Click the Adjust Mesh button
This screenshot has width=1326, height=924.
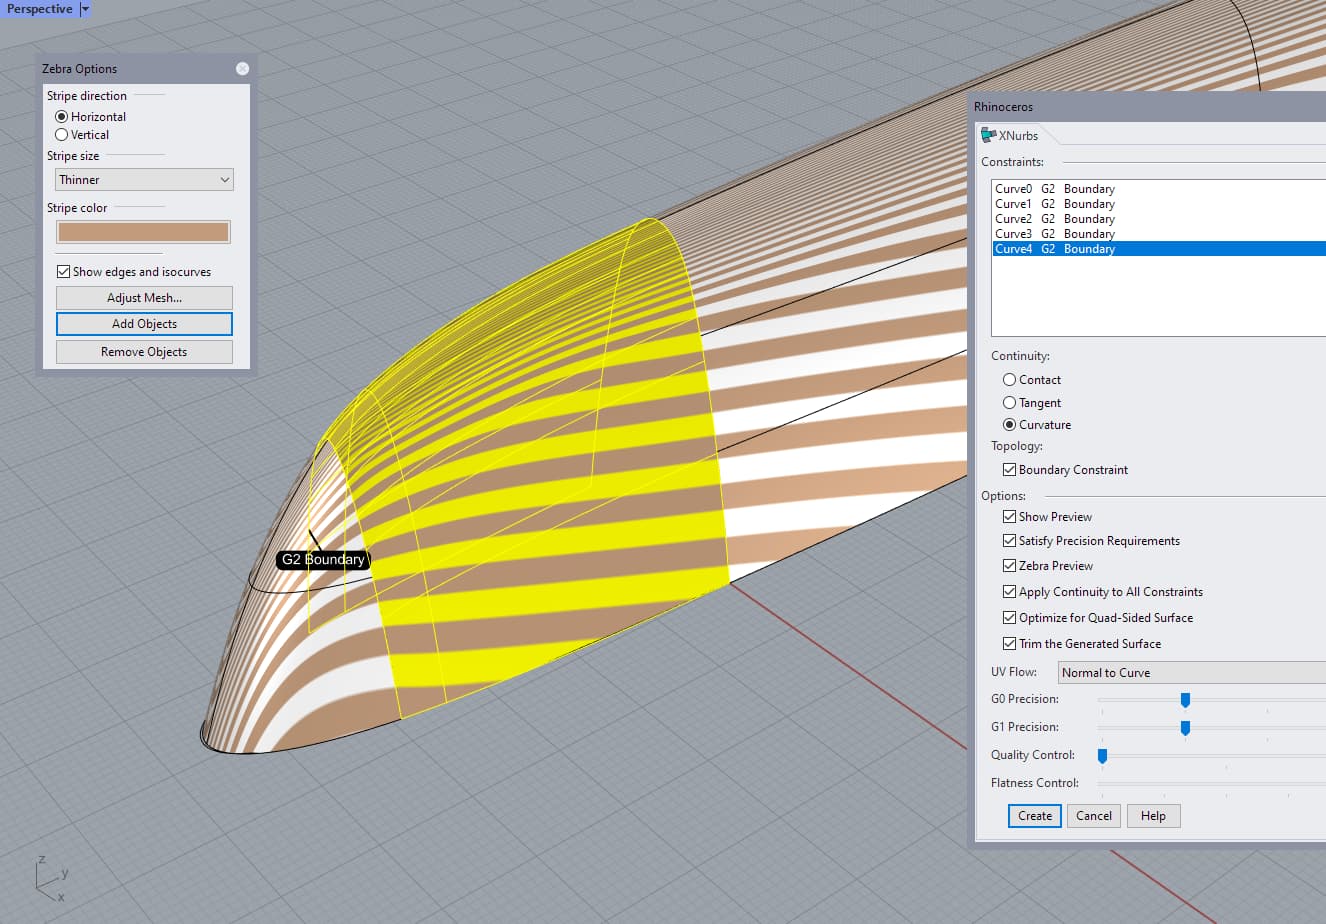[144, 298]
